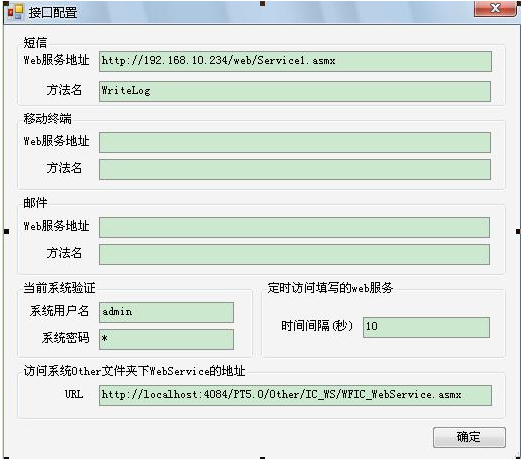
Task: Click the 邮件 group title
Action: point(35,203)
